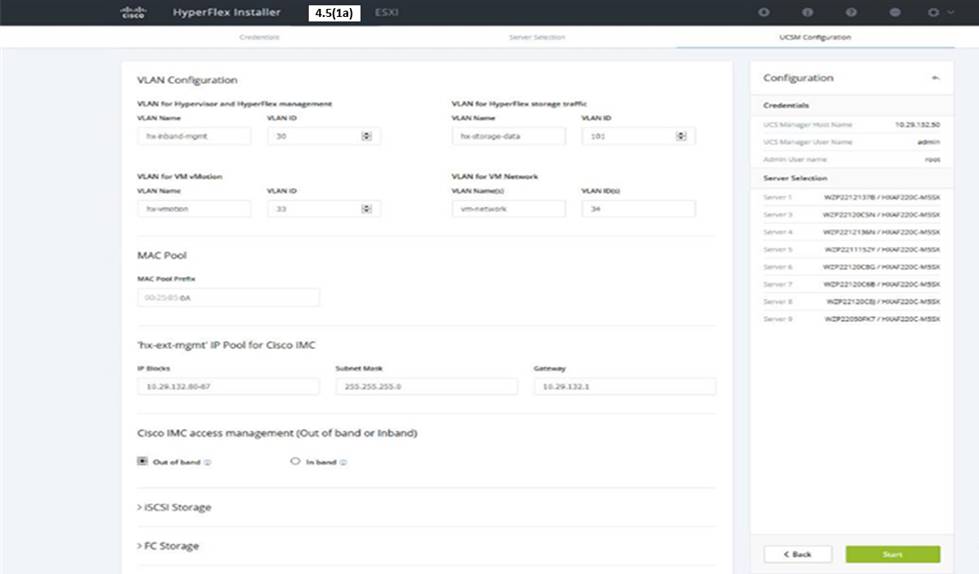Image resolution: width=979 pixels, height=574 pixels.
Task: Expand the chevron beside the settings gear
Action: pyautogui.click(x=950, y=12)
